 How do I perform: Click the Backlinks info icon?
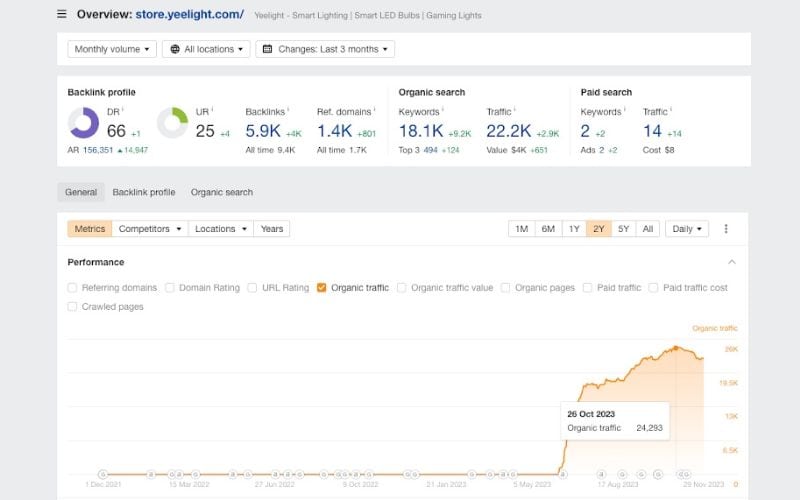click(x=288, y=109)
